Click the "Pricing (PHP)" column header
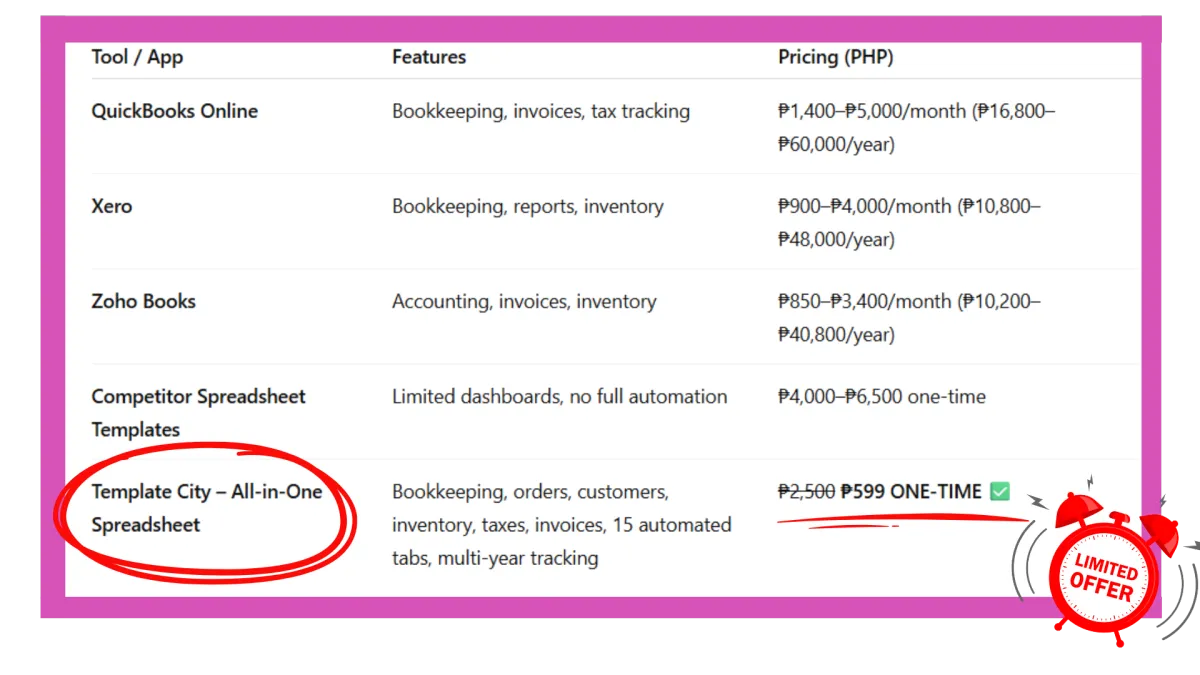Screen dimensions: 1200x675 click(836, 57)
